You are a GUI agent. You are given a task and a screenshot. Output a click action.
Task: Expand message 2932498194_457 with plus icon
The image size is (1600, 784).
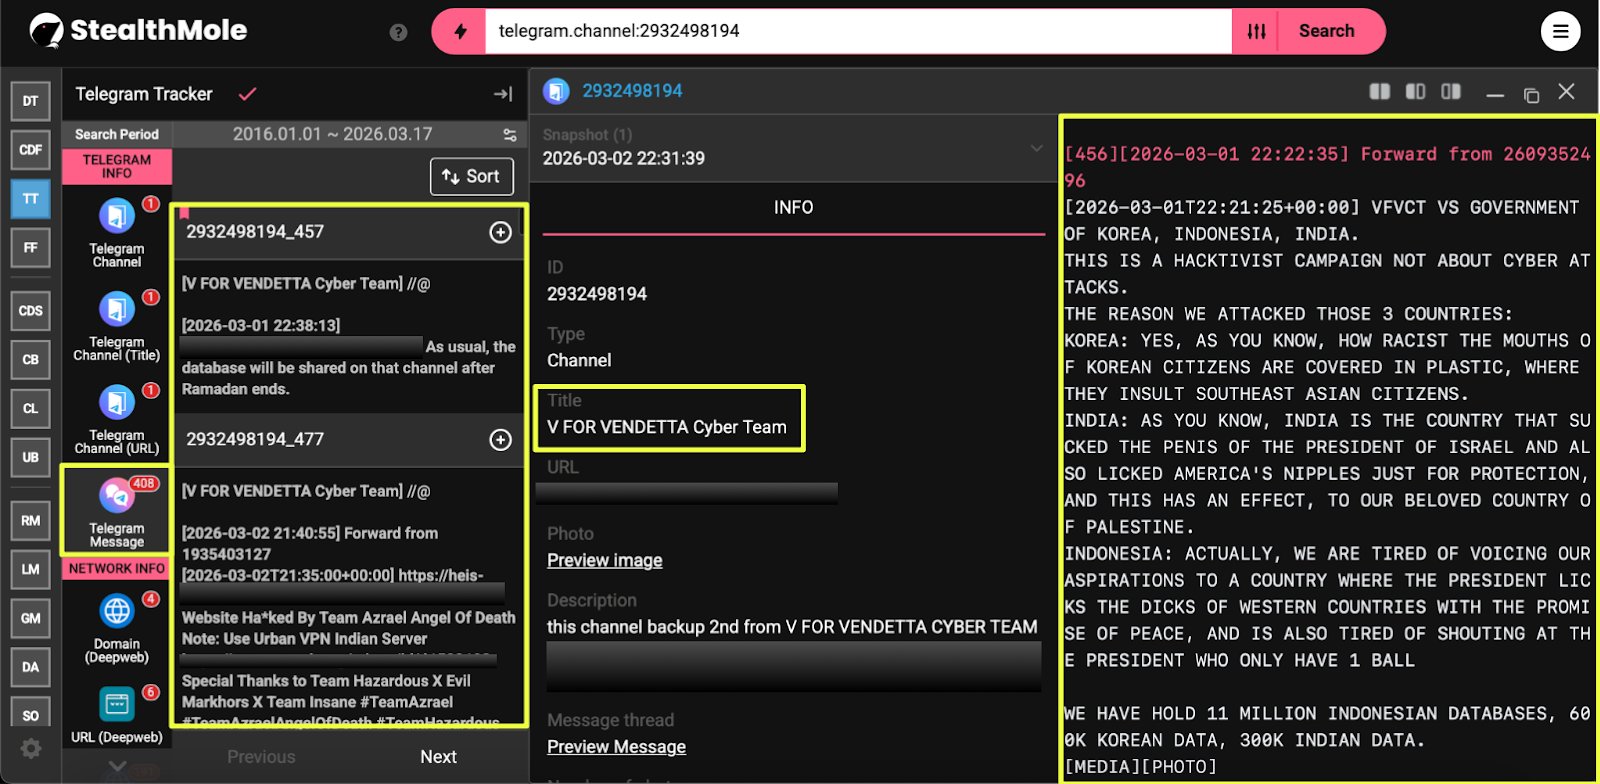tap(500, 232)
